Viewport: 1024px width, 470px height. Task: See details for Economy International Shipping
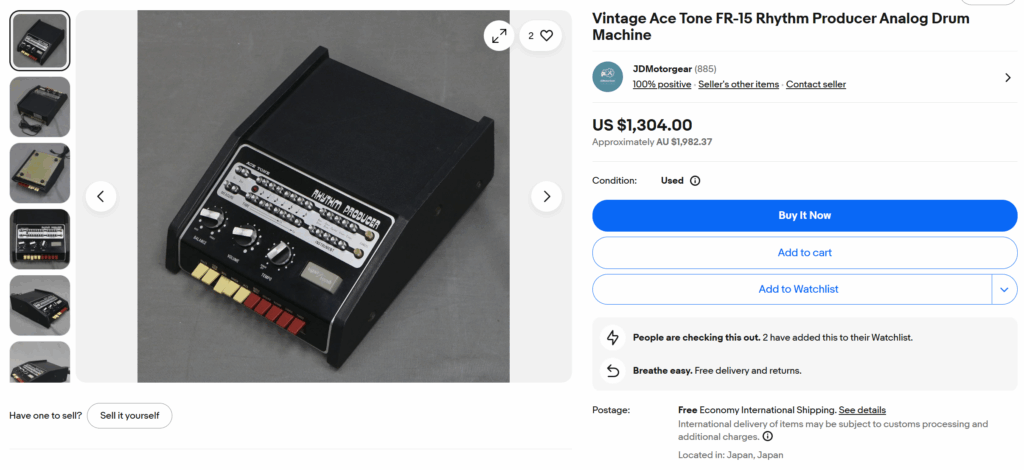[861, 410]
